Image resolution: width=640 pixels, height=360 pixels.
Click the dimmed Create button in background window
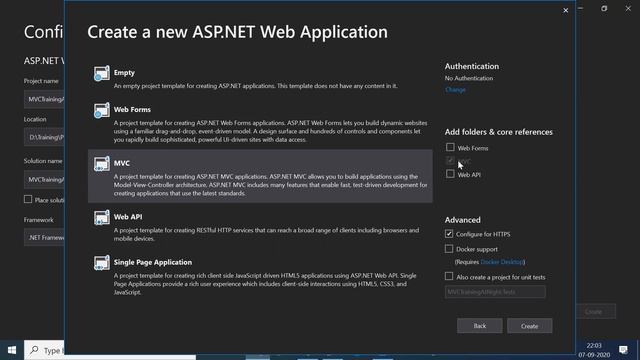tap(595, 311)
